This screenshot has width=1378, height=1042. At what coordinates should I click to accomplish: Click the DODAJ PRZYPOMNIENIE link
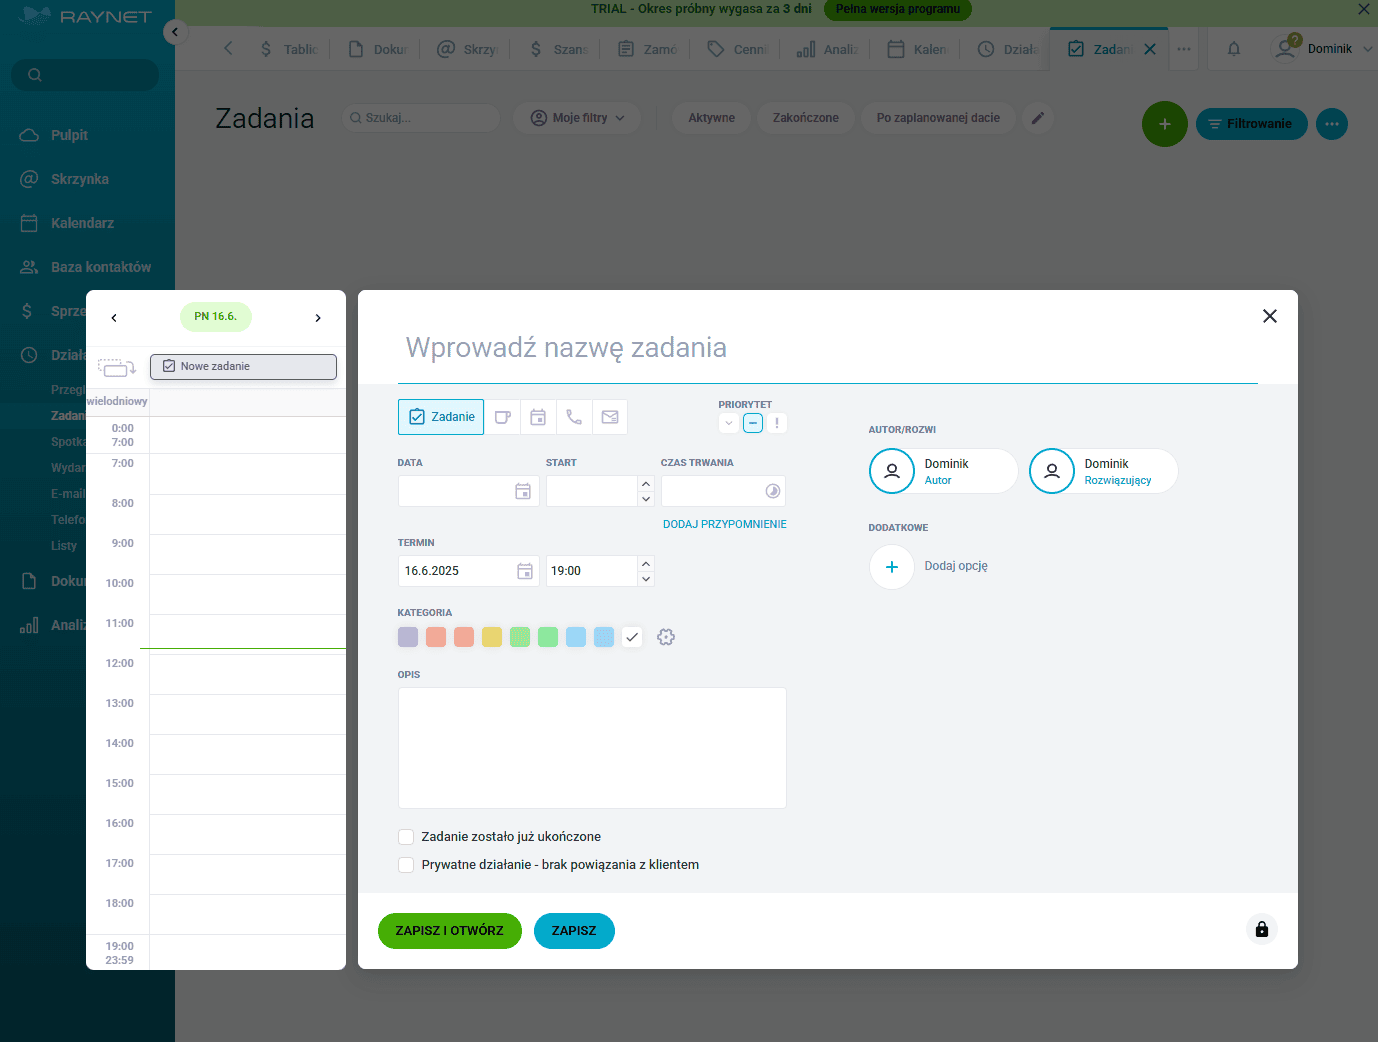pyautogui.click(x=724, y=523)
